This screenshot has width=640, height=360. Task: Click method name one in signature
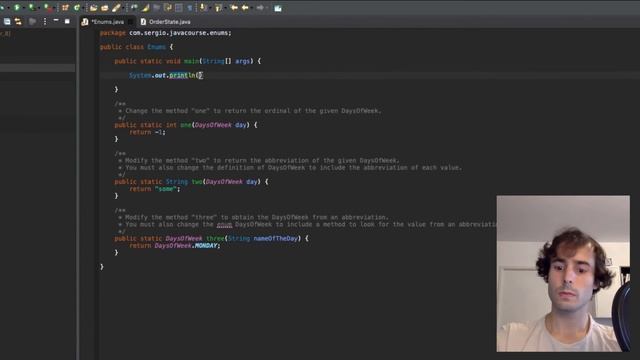coord(186,125)
